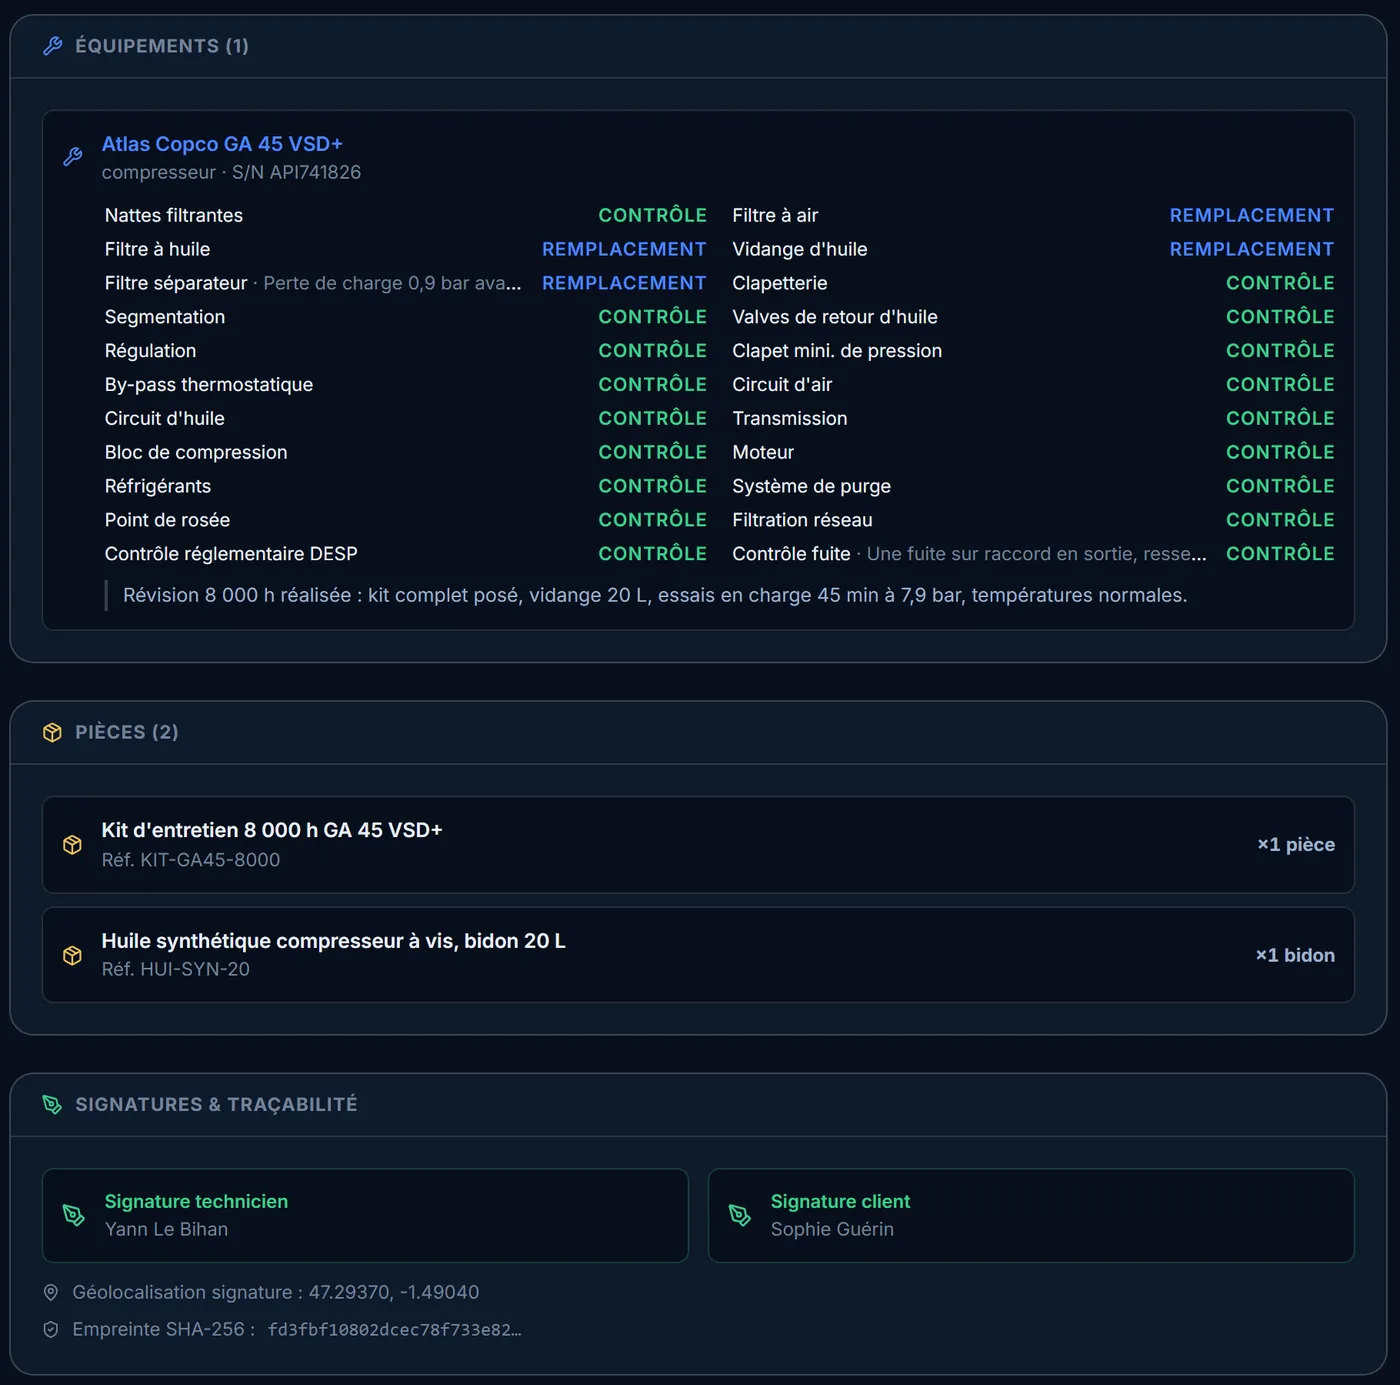Open the Atlas Copco GA 45 VSD+ link
The width and height of the screenshot is (1400, 1385).
click(x=222, y=144)
